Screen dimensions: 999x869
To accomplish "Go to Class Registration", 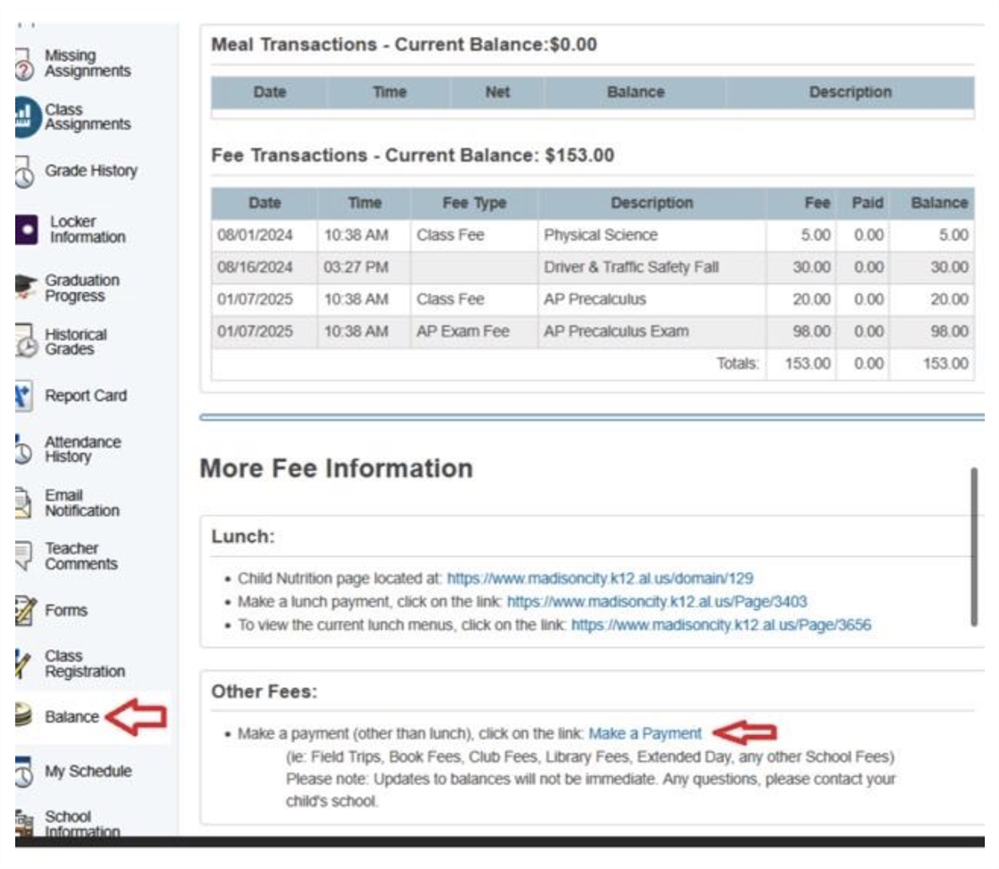I will pos(85,664).
